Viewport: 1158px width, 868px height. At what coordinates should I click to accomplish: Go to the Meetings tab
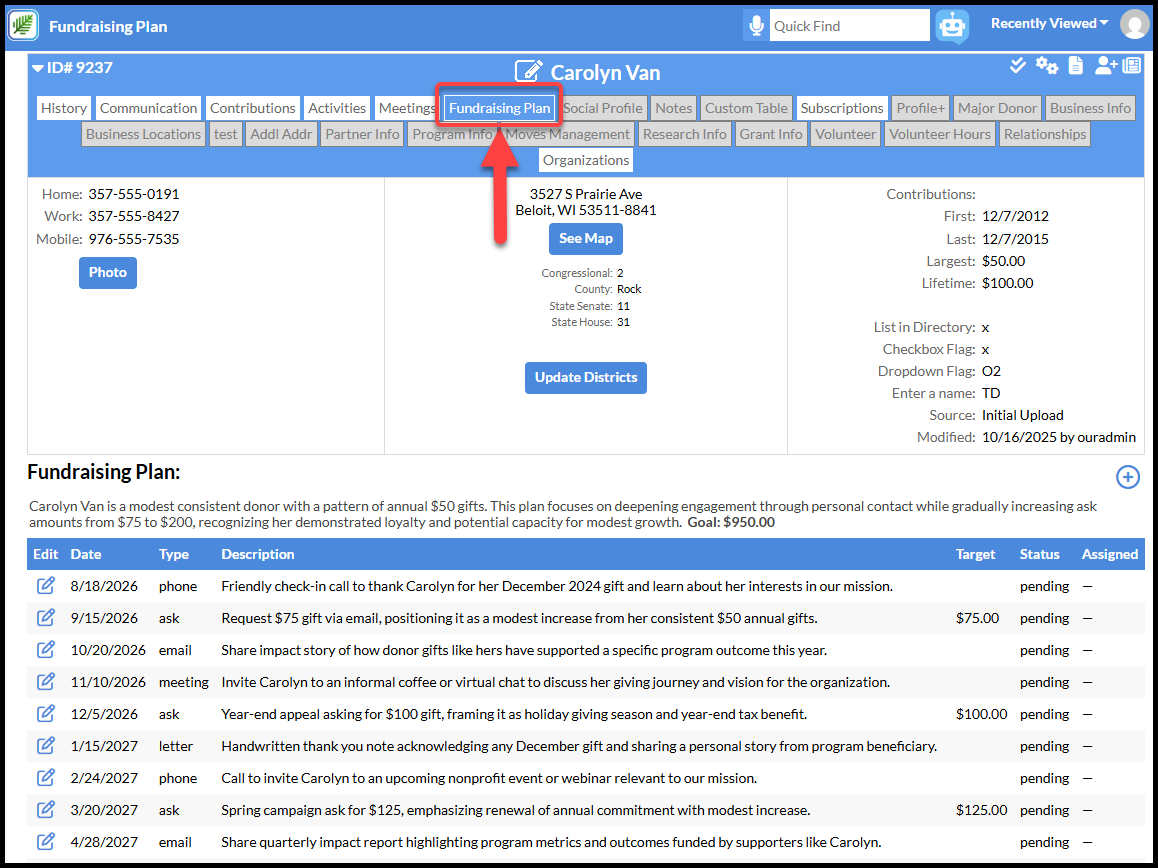(x=406, y=108)
